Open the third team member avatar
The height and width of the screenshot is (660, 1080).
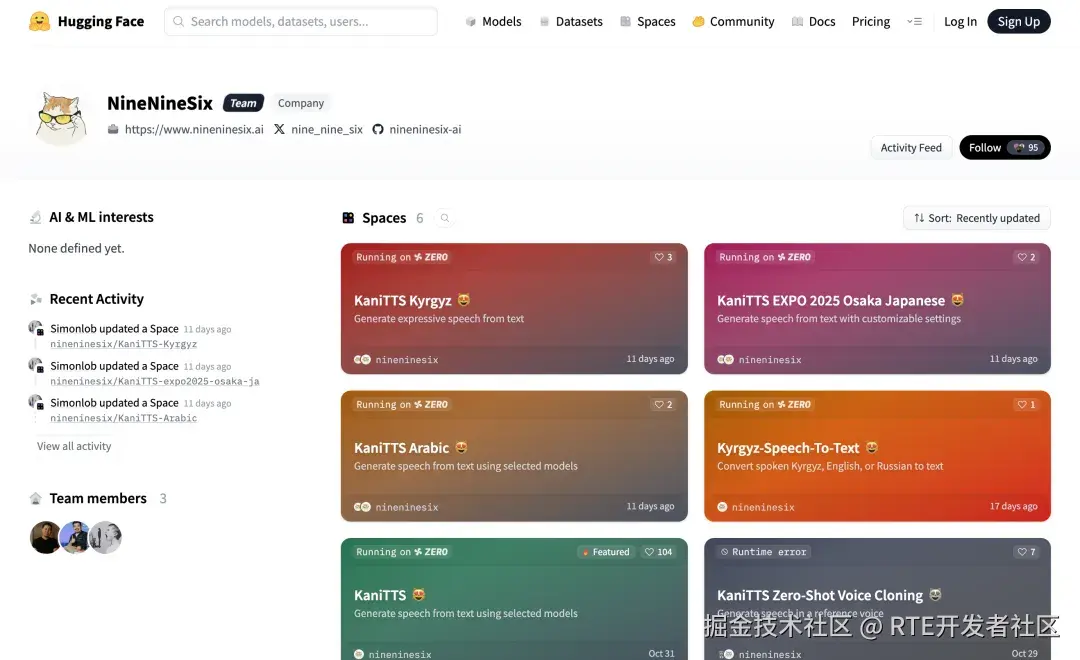coord(105,537)
